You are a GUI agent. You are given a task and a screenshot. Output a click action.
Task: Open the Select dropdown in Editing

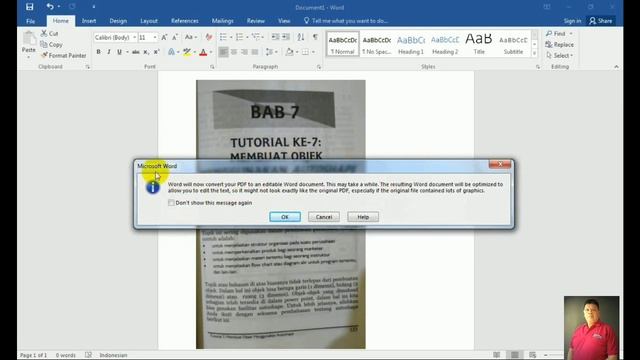coord(560,56)
